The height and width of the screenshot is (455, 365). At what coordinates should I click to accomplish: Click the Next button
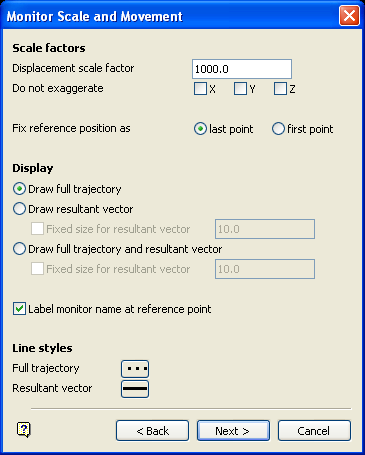coord(233,431)
